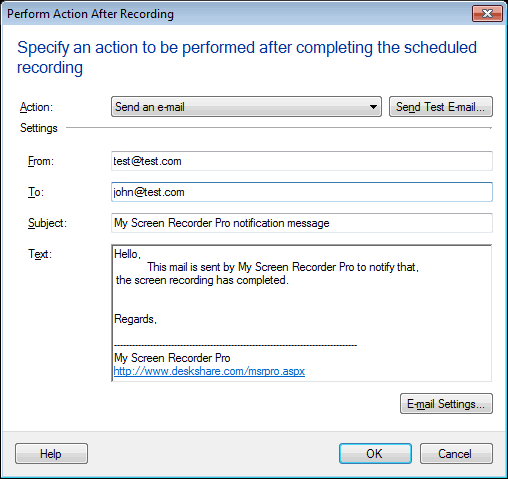Viewport: 508px width, 479px height.
Task: Confirm with the OK button
Action: 375,454
